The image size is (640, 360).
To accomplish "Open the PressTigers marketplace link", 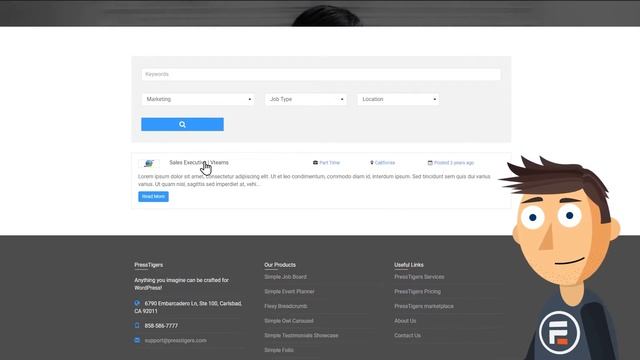I will (424, 306).
